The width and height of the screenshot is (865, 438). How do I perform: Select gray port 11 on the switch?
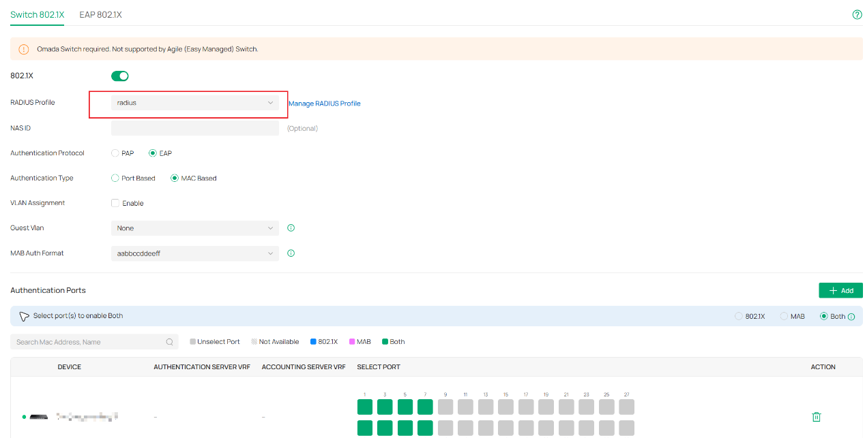pyautogui.click(x=465, y=407)
